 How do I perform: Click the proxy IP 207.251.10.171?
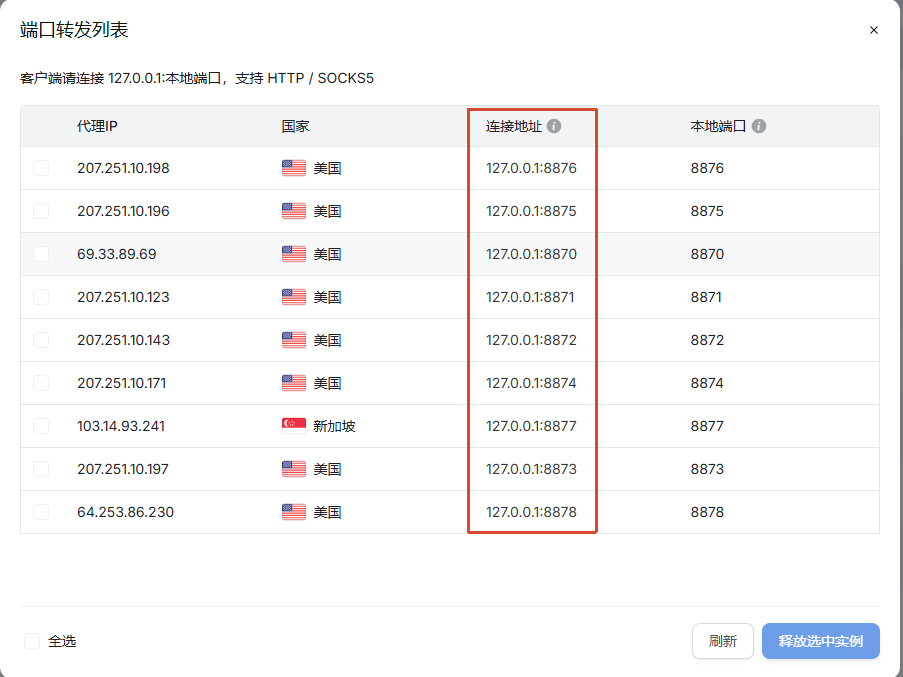coord(122,383)
